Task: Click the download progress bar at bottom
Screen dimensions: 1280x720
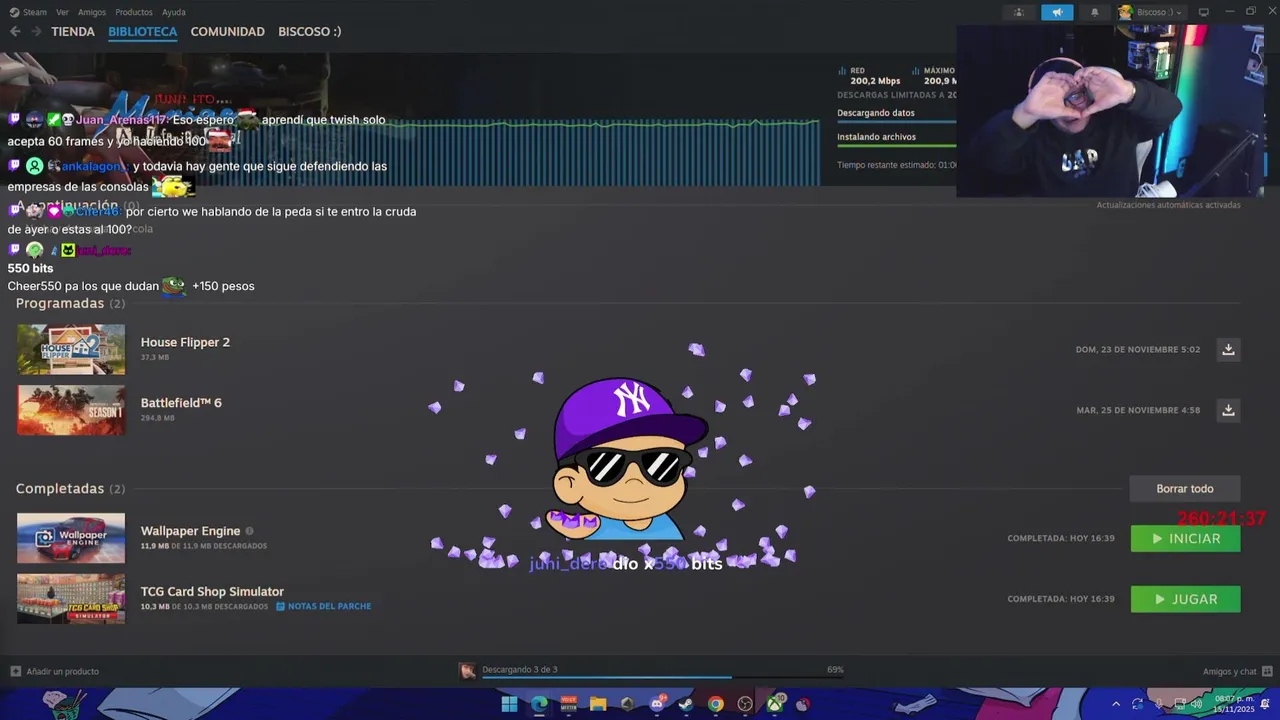Action: coord(663,678)
